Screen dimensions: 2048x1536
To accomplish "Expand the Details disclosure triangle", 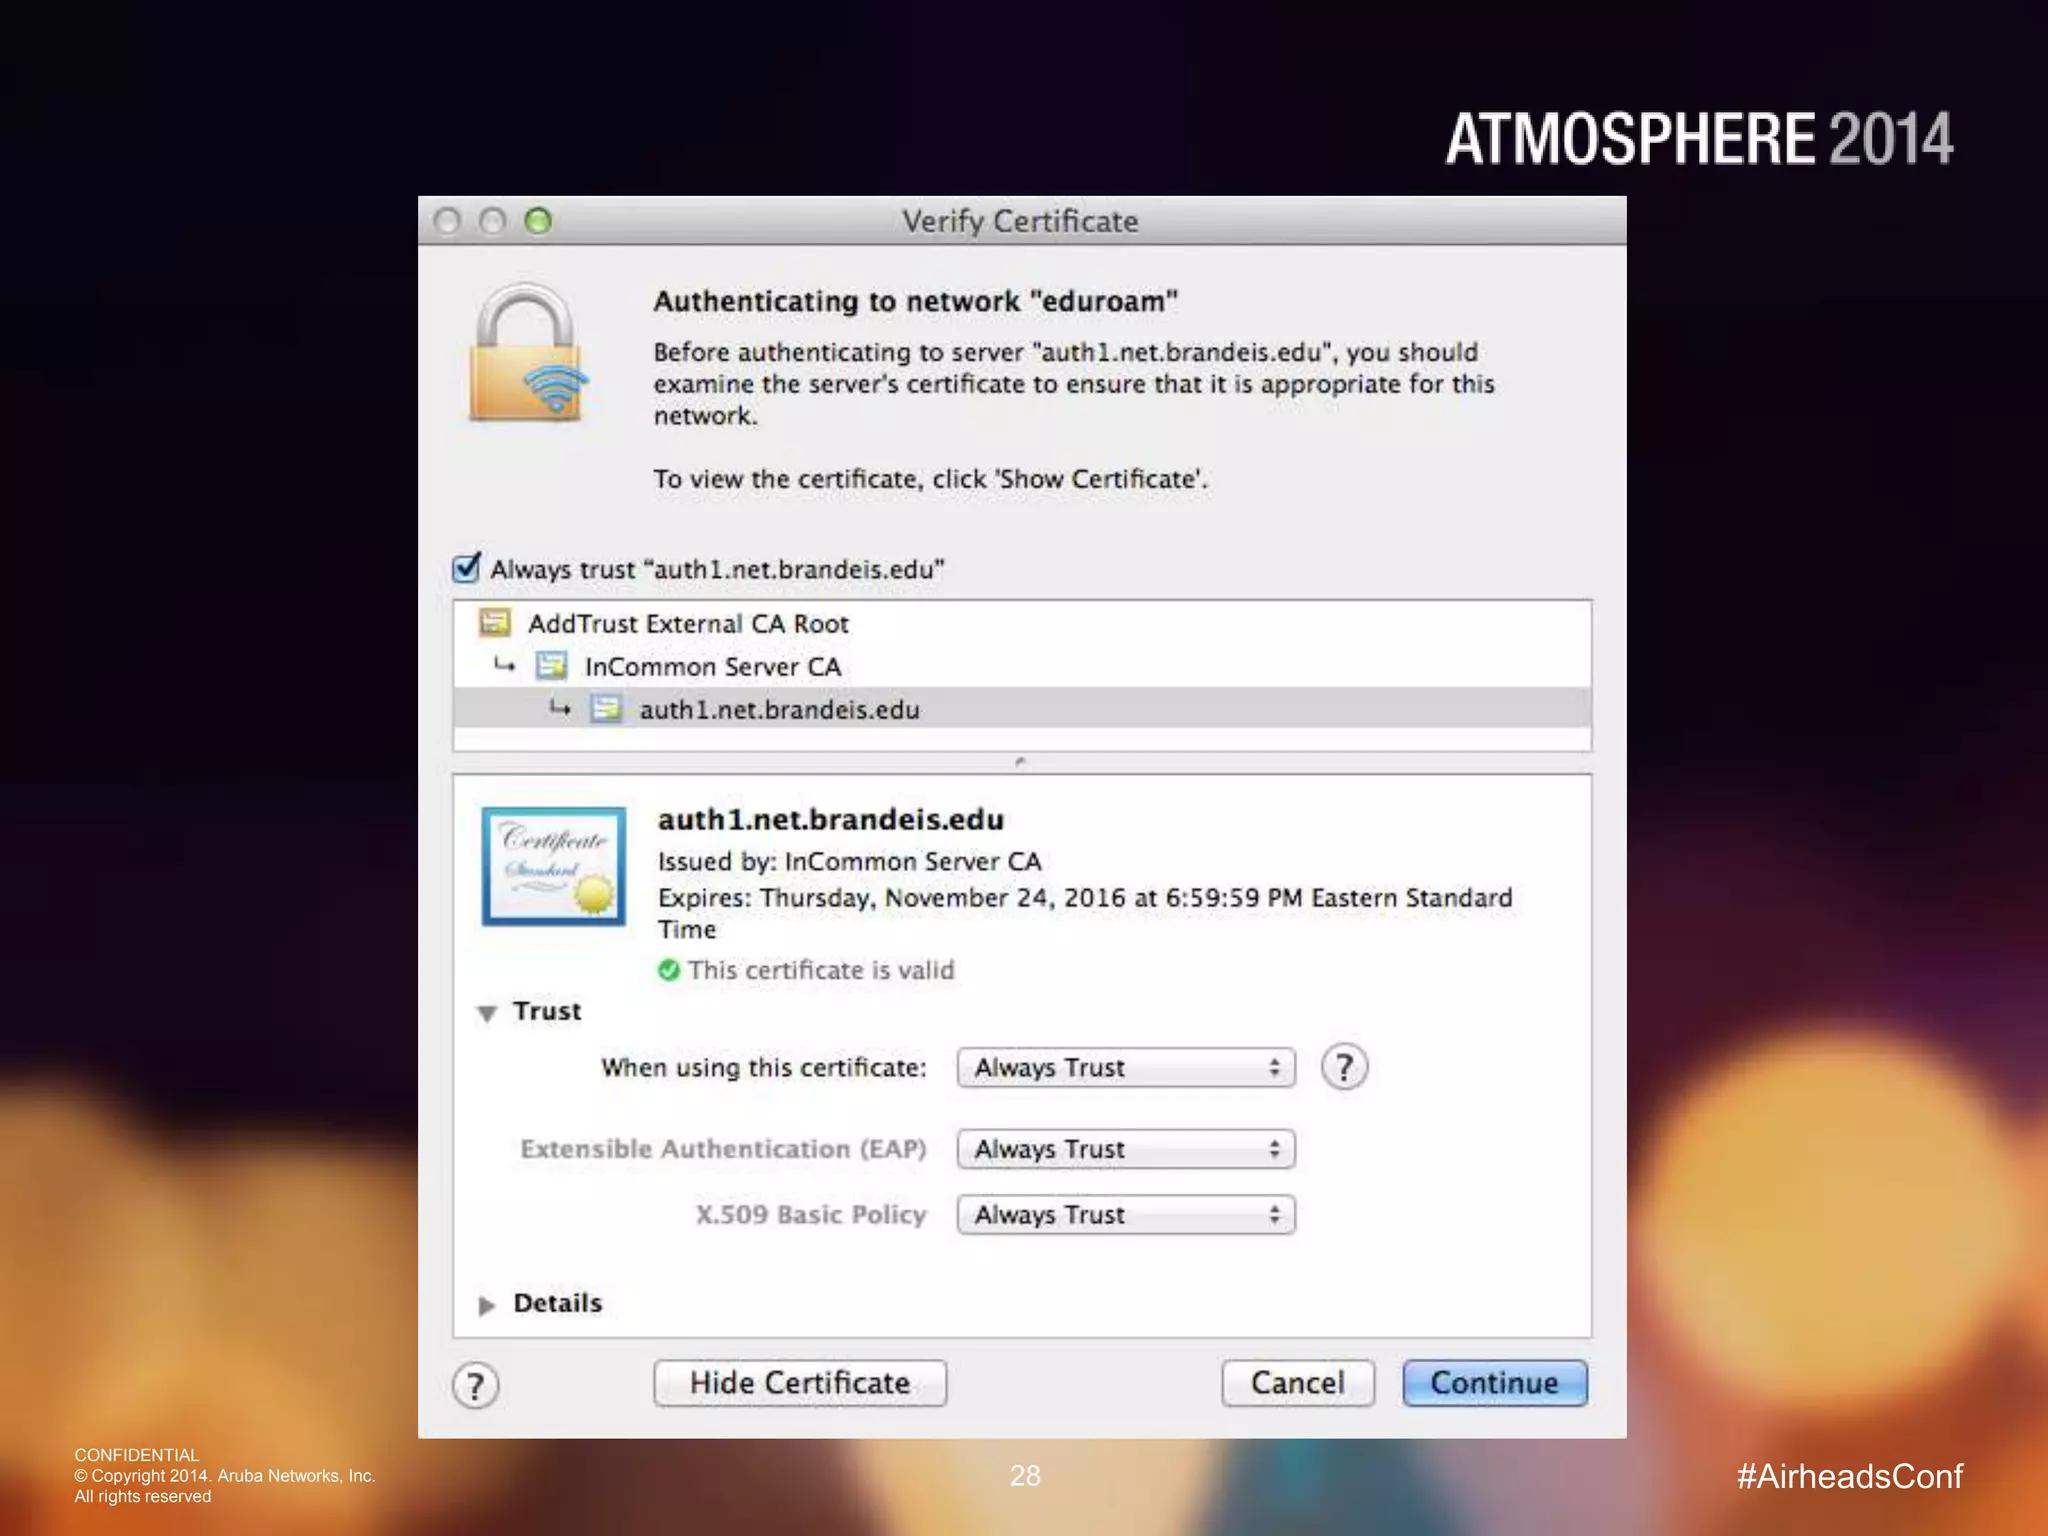I will pos(487,1305).
